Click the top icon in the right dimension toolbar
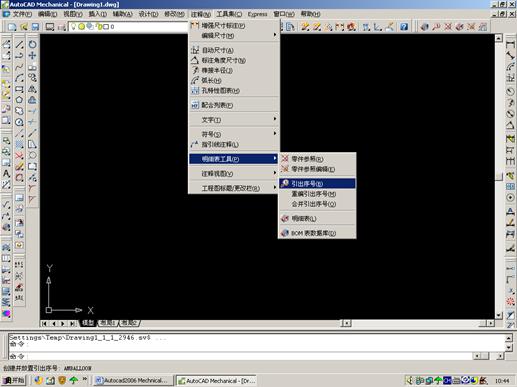This screenshot has height=387, width=517. coord(510,44)
